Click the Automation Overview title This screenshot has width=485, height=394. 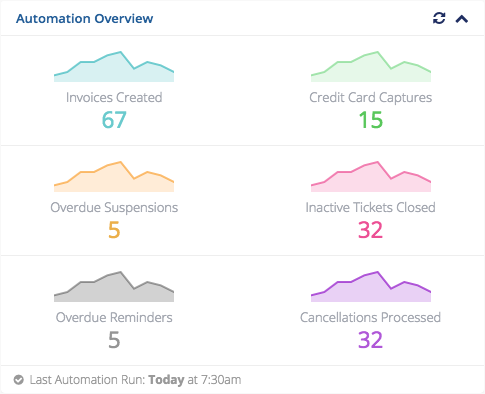point(85,19)
